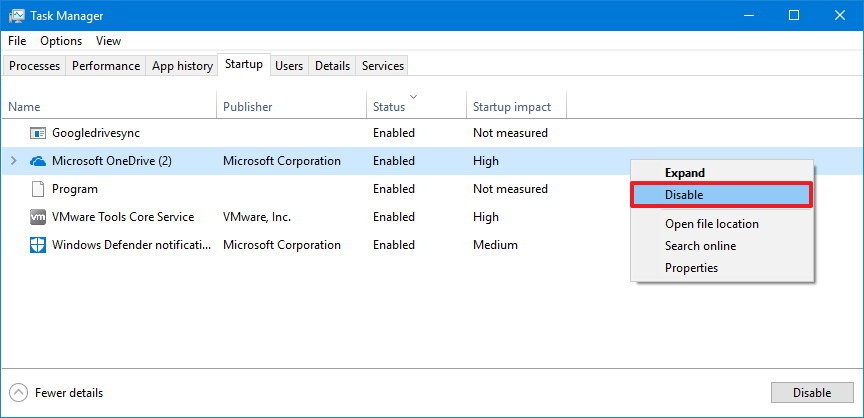
Task: Click the sort arrow above Status column
Action: tap(413, 97)
